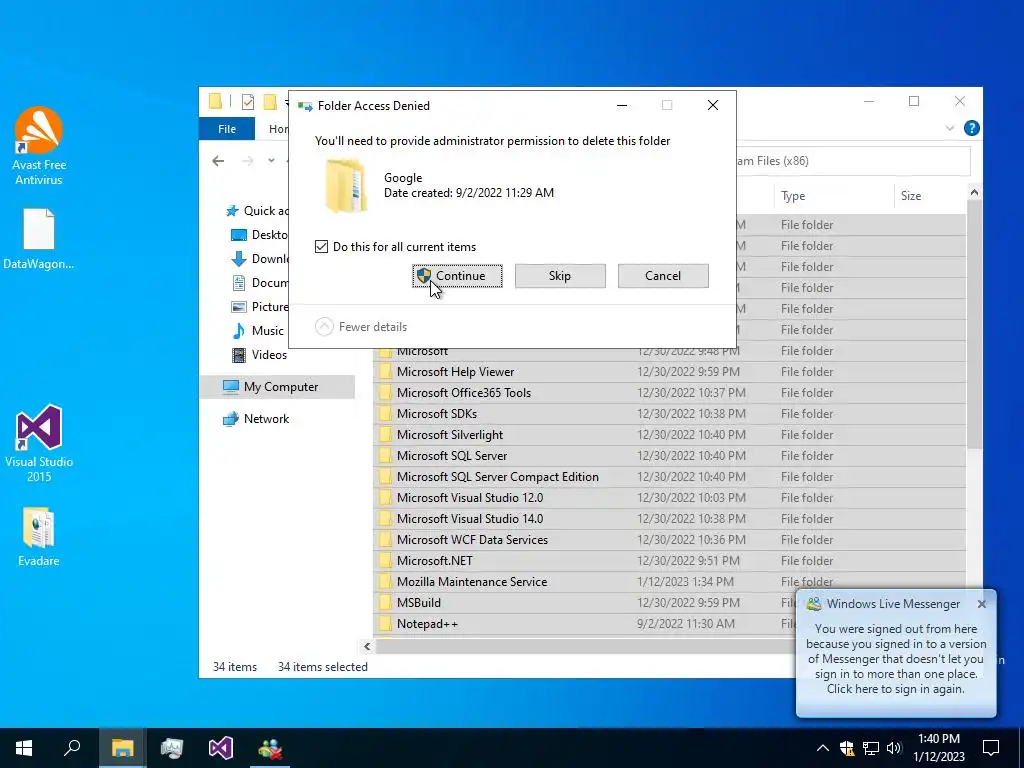The image size is (1024, 768).
Task: Click the security shield tray icon
Action: click(847, 748)
